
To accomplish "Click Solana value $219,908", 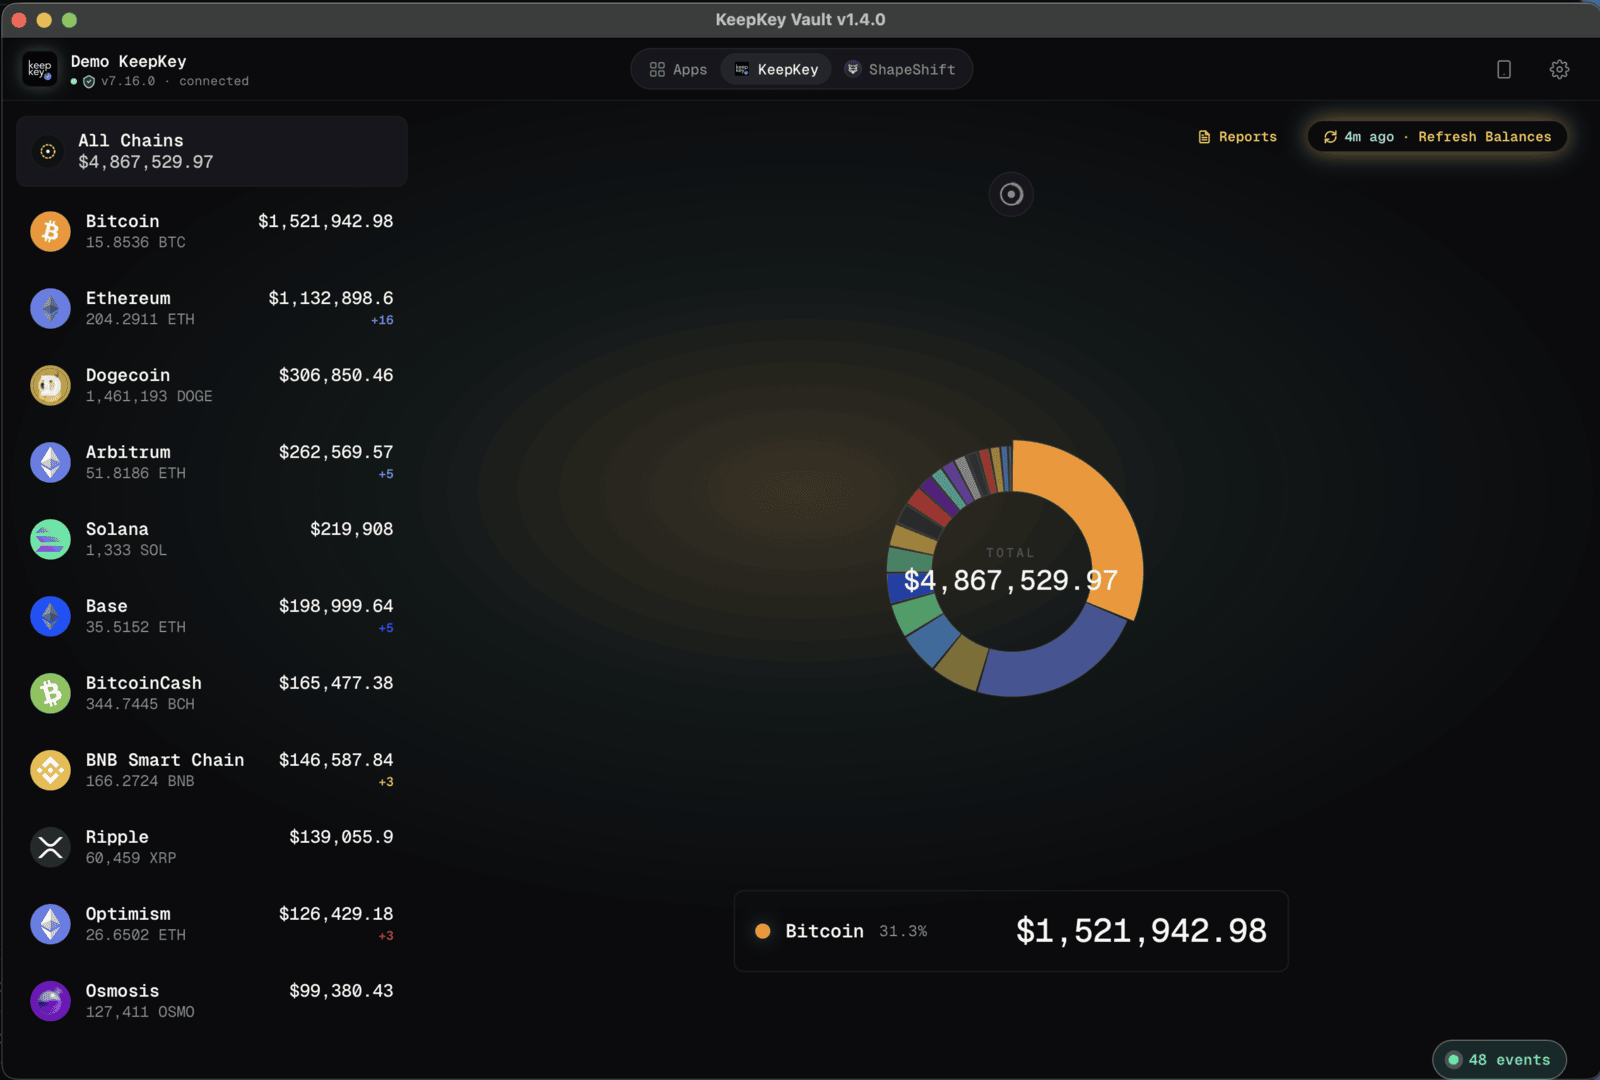I will [352, 529].
